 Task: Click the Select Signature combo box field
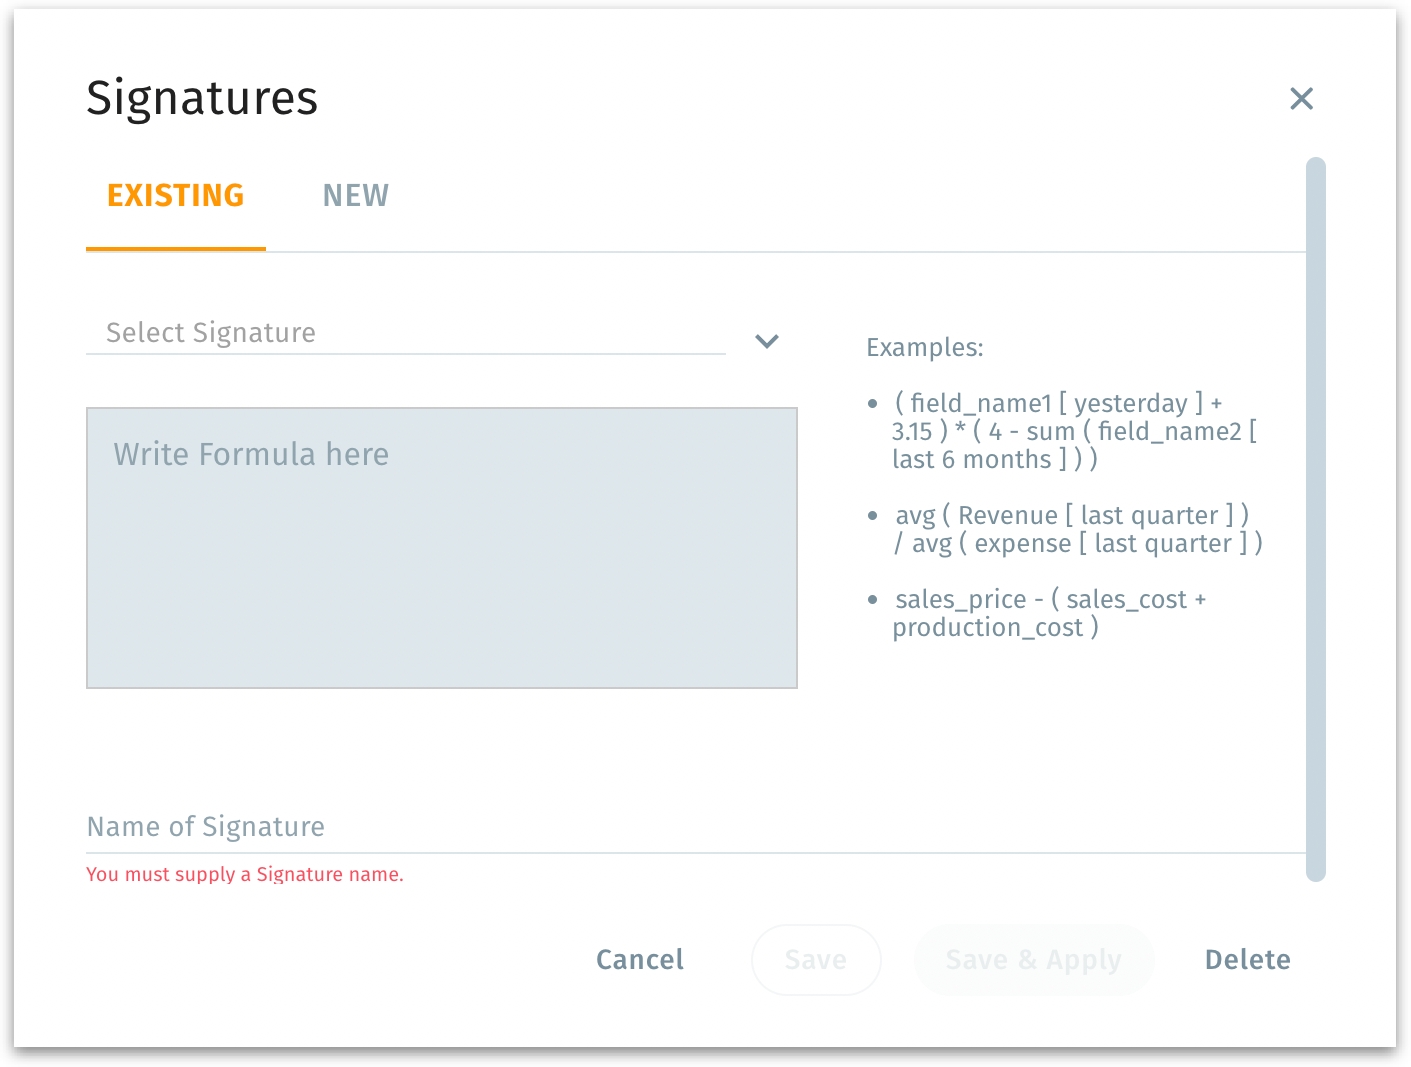[405, 333]
